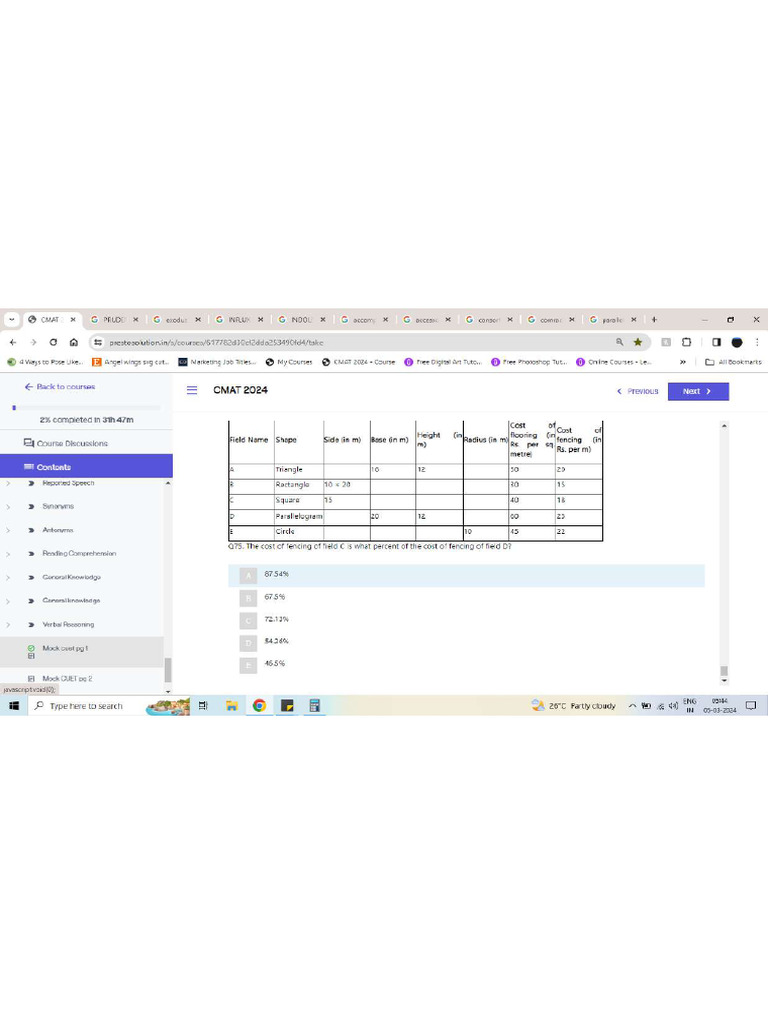Go to the Previous question
This screenshot has width=768, height=1024.
[x=638, y=392]
